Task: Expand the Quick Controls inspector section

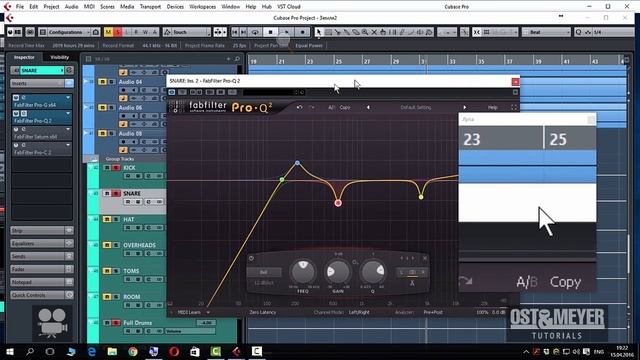Action: pyautogui.click(x=42, y=295)
